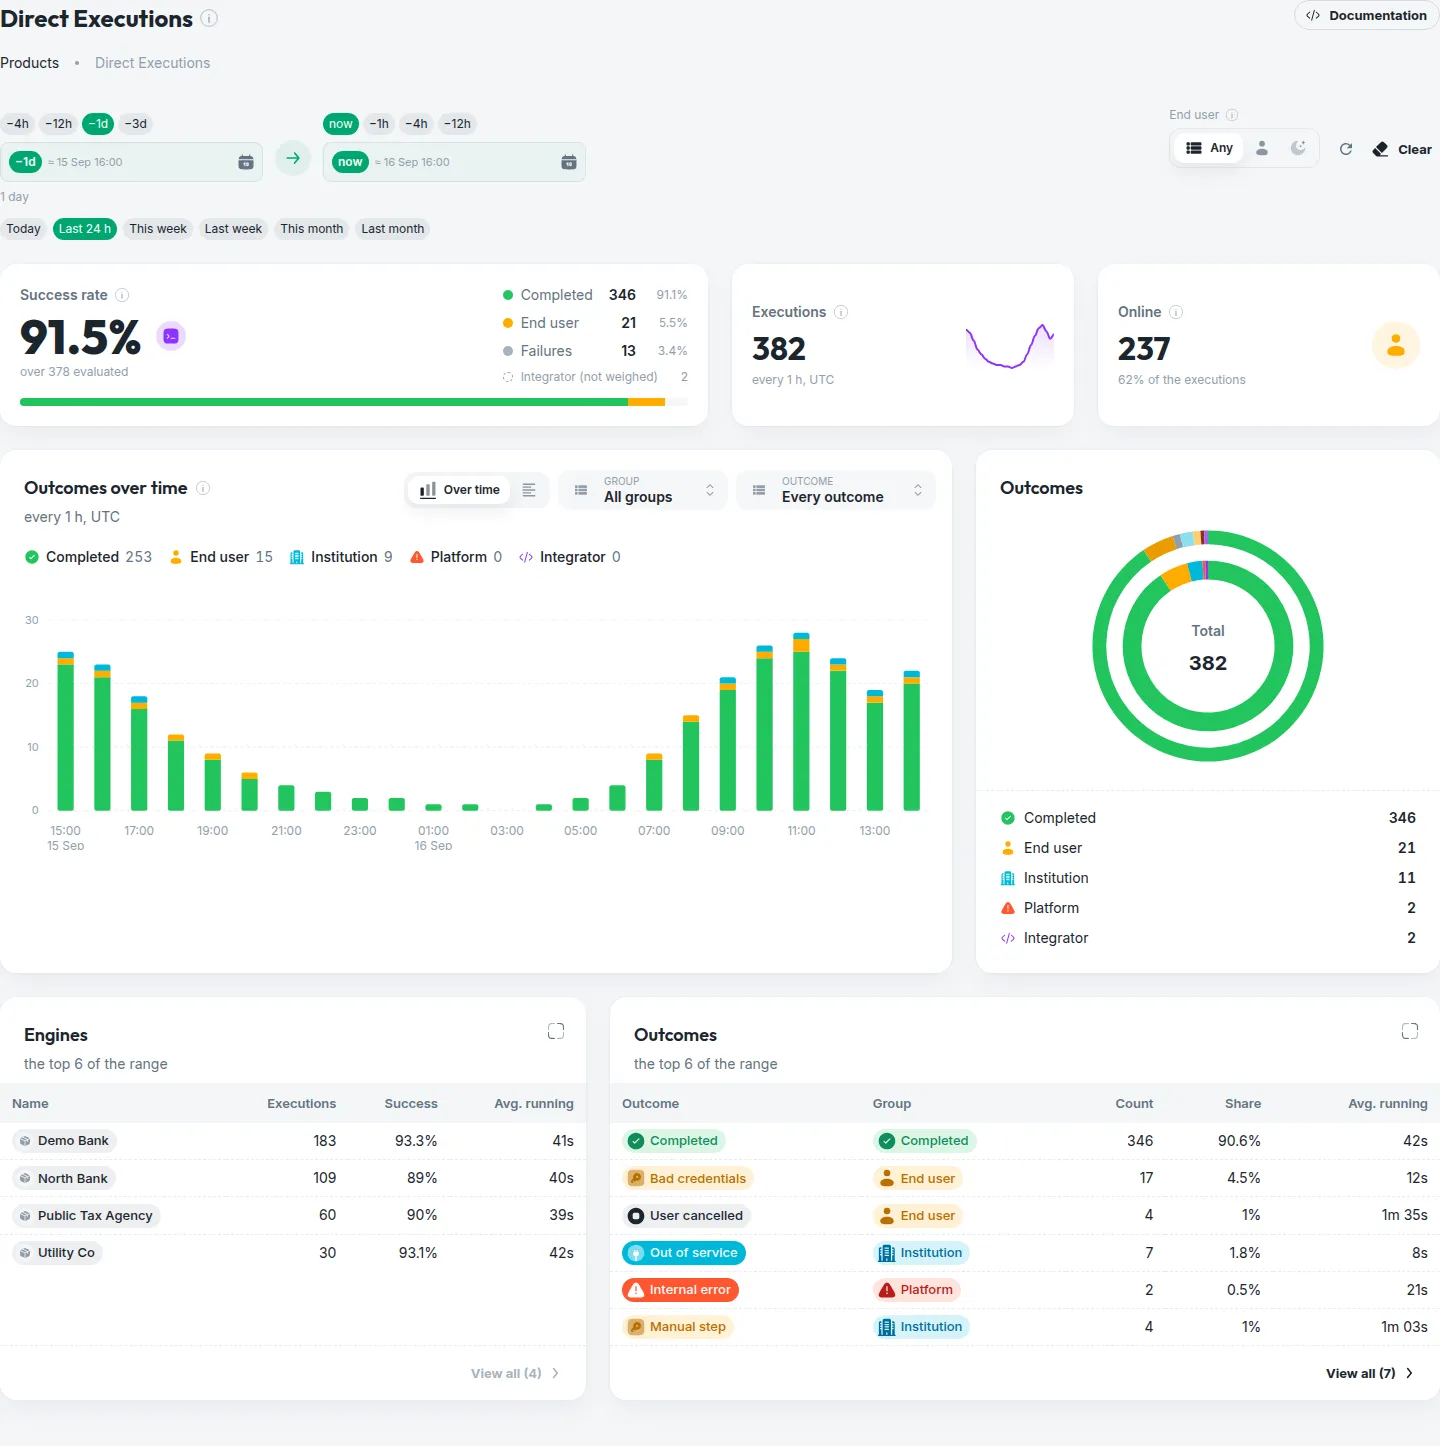
Task: Toggle Platform series in chart legend
Action: coord(456,557)
